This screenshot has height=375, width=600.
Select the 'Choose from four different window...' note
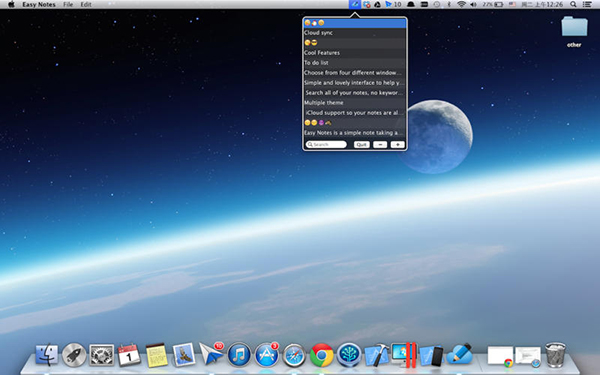(355, 73)
